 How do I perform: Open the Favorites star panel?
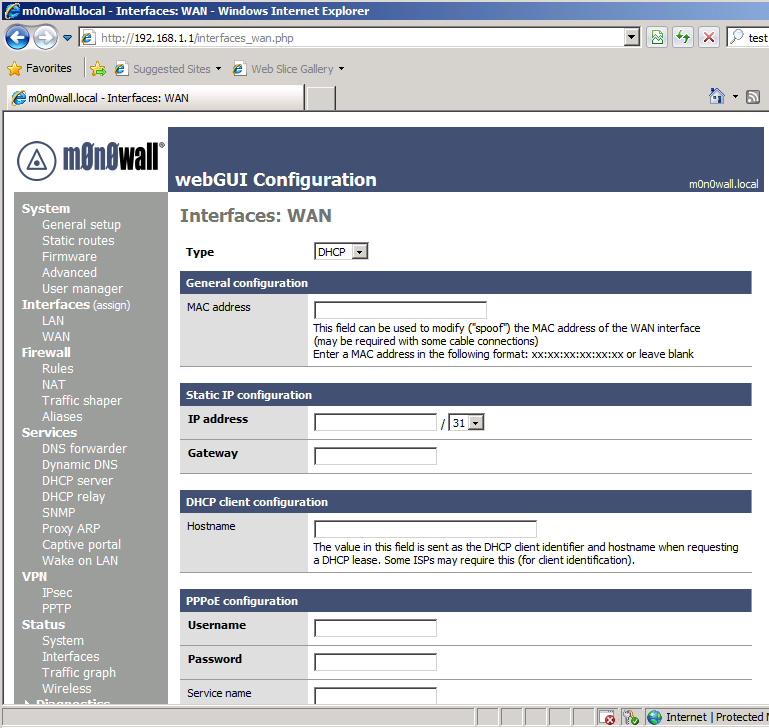40,69
